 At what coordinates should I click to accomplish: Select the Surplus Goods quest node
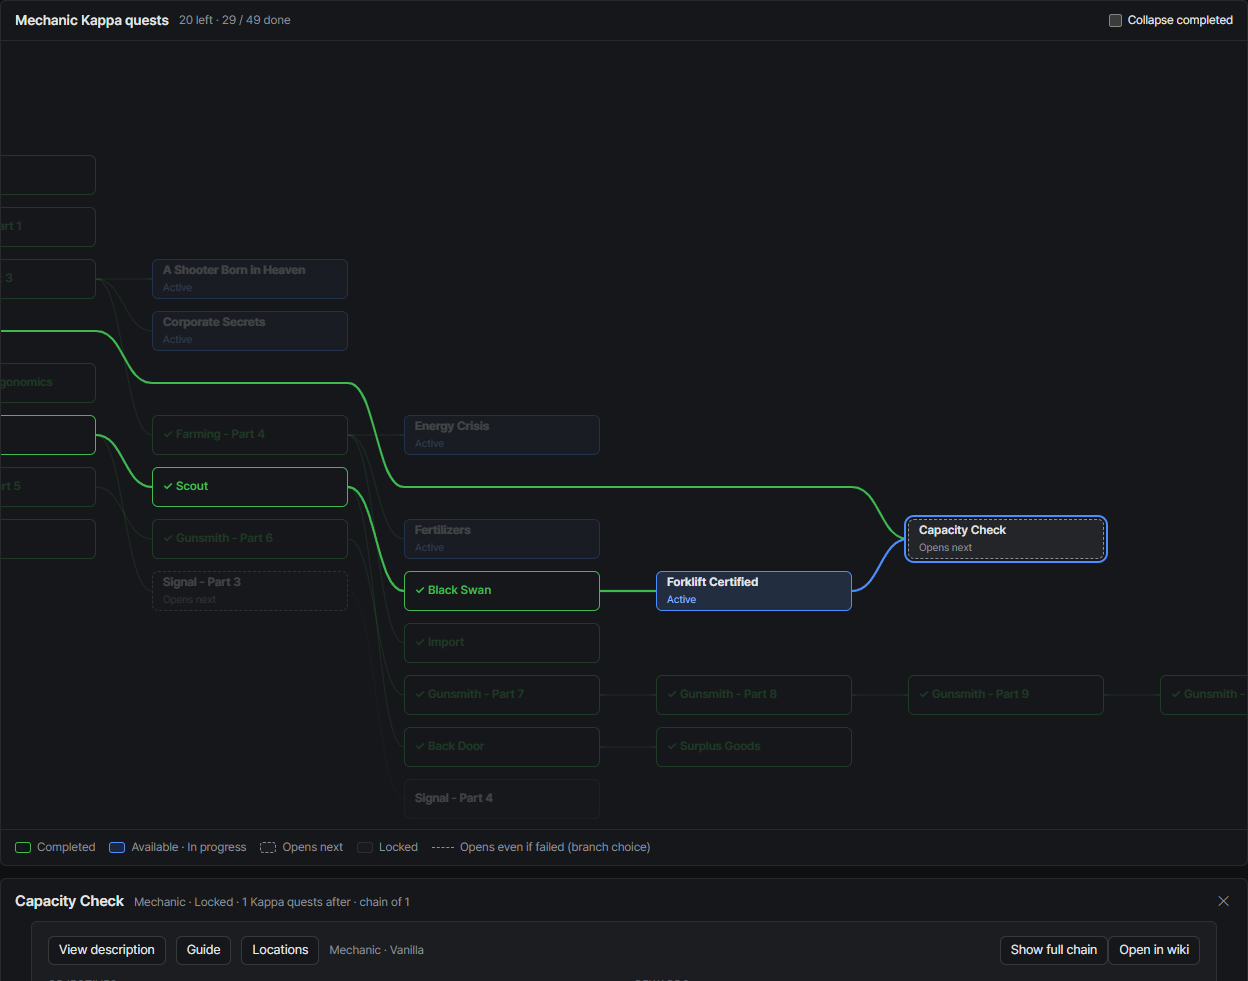(754, 747)
